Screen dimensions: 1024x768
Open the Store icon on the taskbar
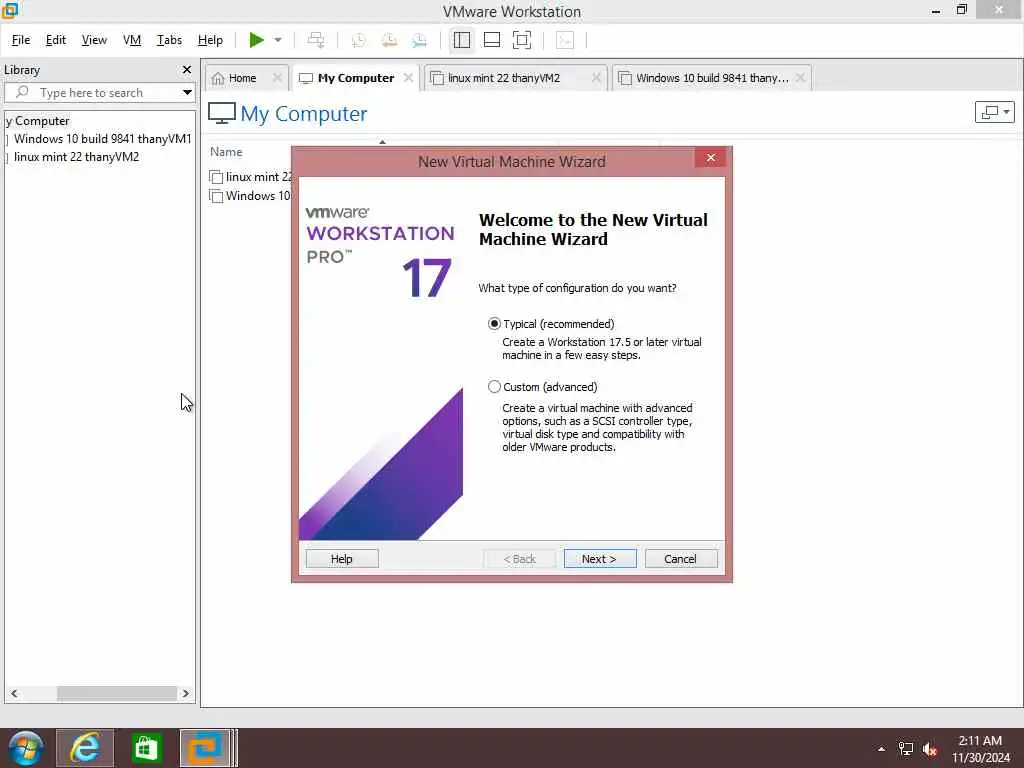click(x=146, y=748)
